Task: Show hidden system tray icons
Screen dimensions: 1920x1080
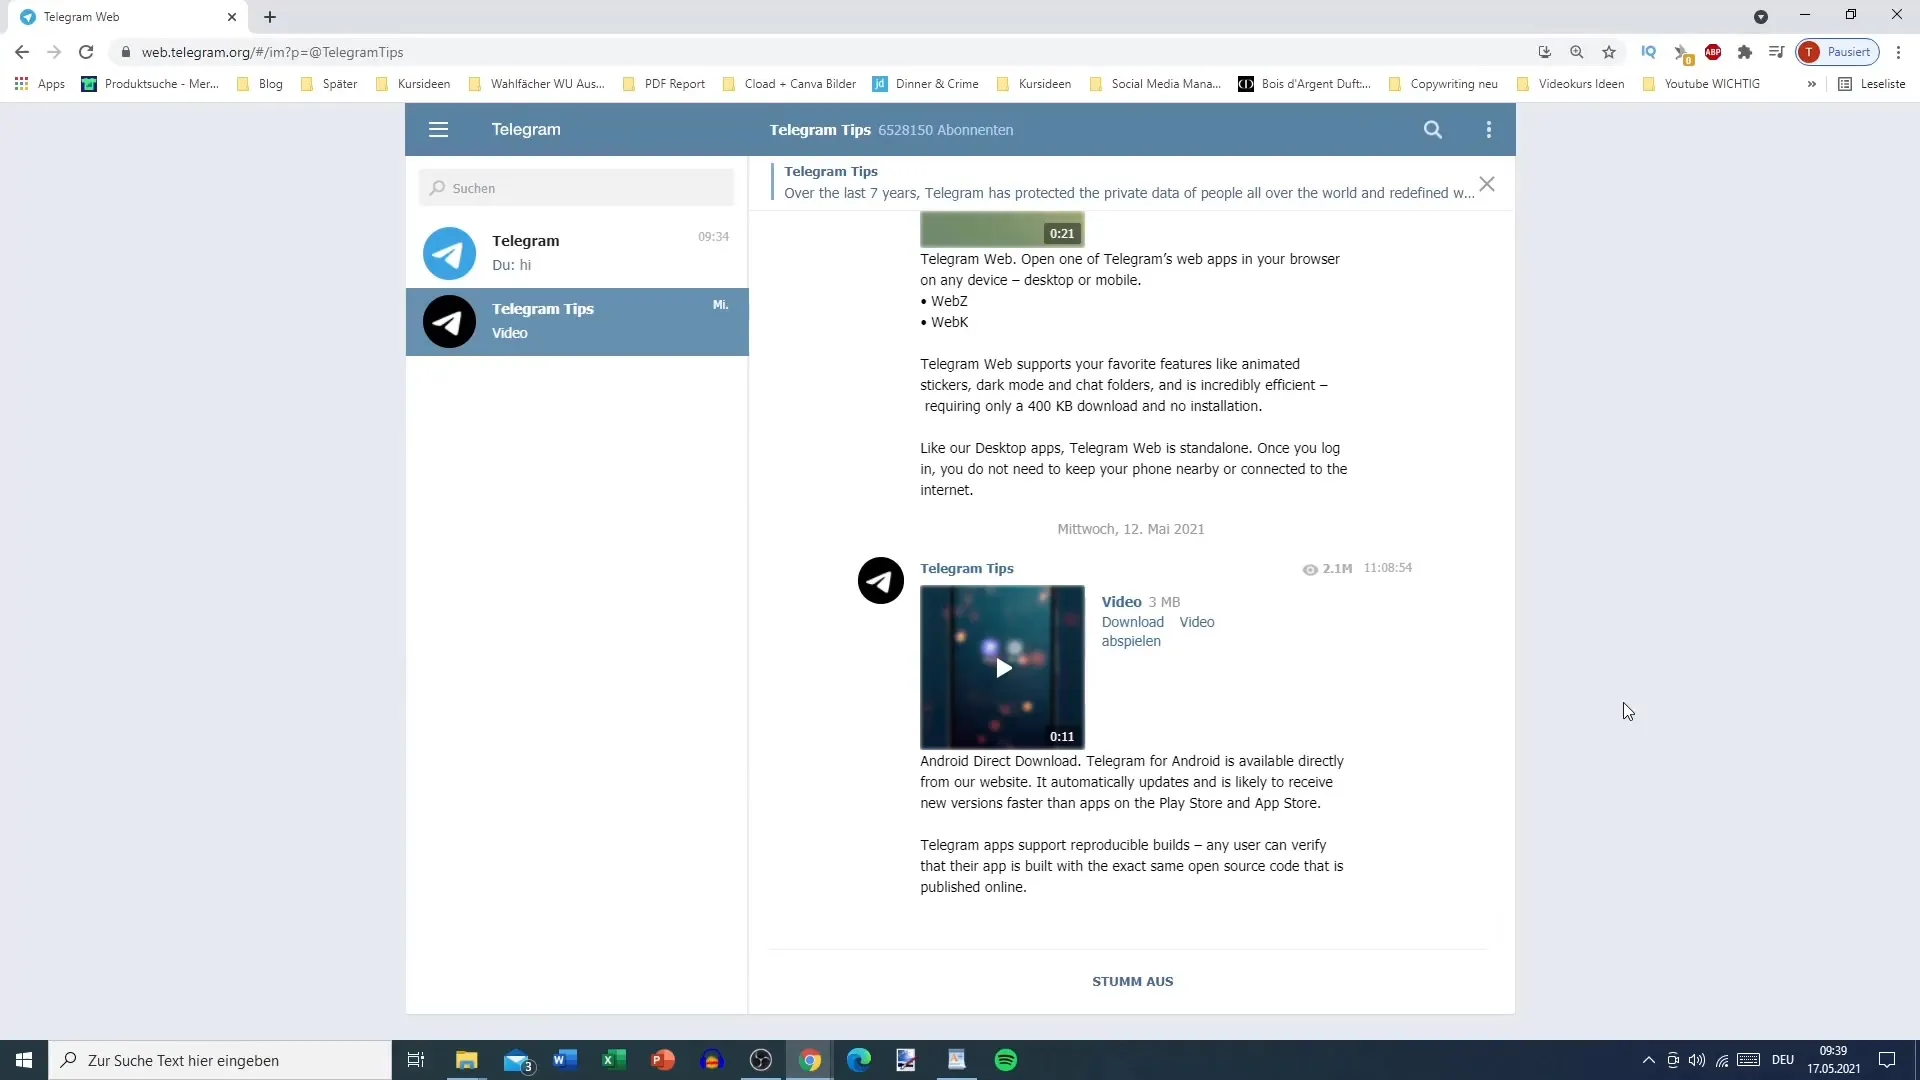Action: point(1649,1060)
